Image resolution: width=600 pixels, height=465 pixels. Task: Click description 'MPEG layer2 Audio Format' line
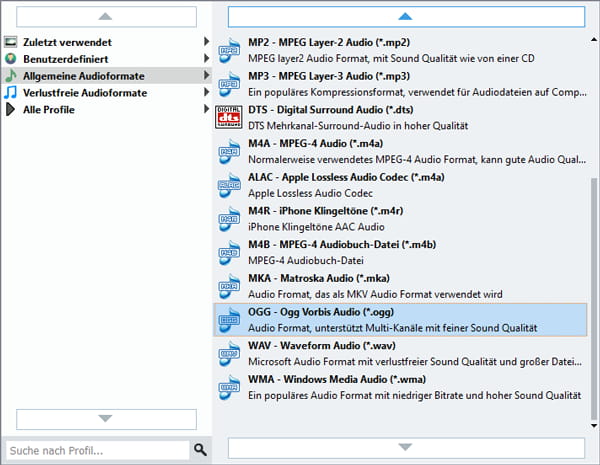point(391,59)
